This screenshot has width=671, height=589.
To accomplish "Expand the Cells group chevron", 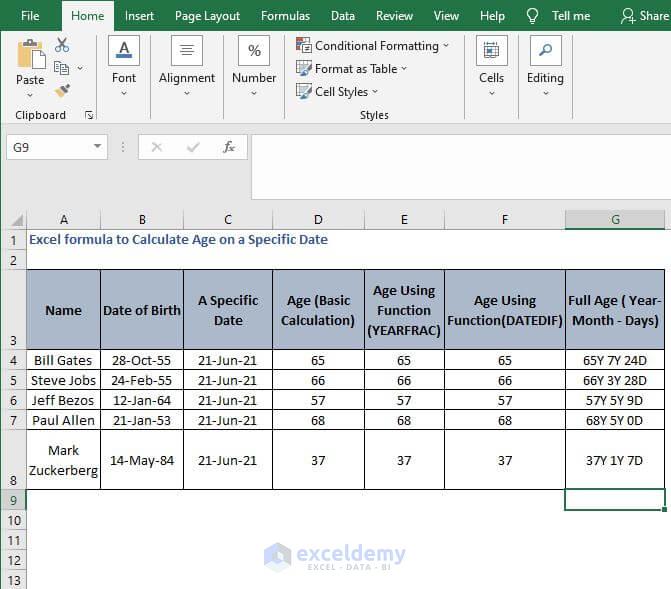I will click(x=492, y=93).
